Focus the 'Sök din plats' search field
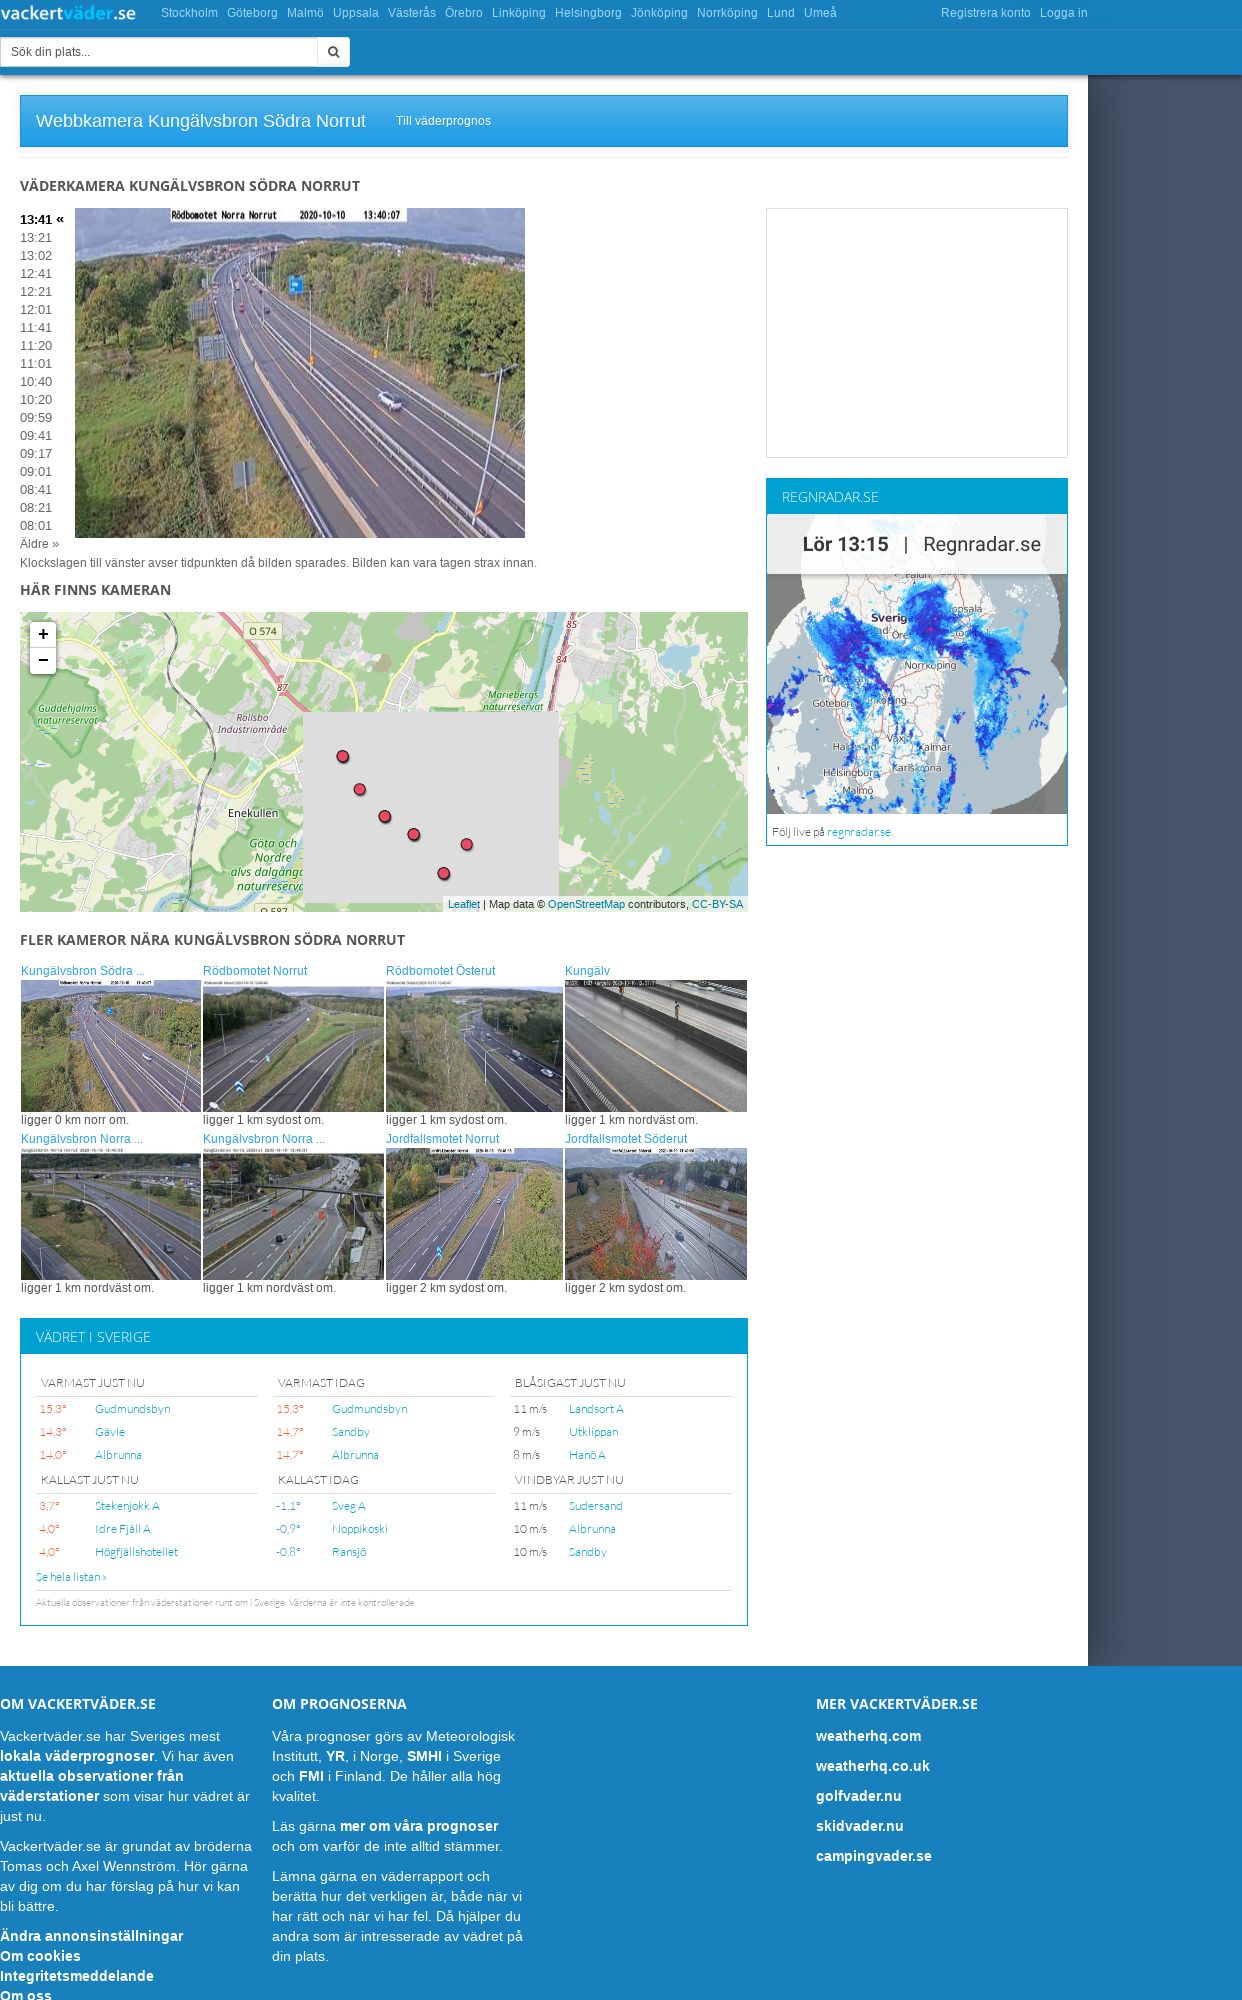Image resolution: width=1242 pixels, height=2000 pixels. pyautogui.click(x=159, y=52)
